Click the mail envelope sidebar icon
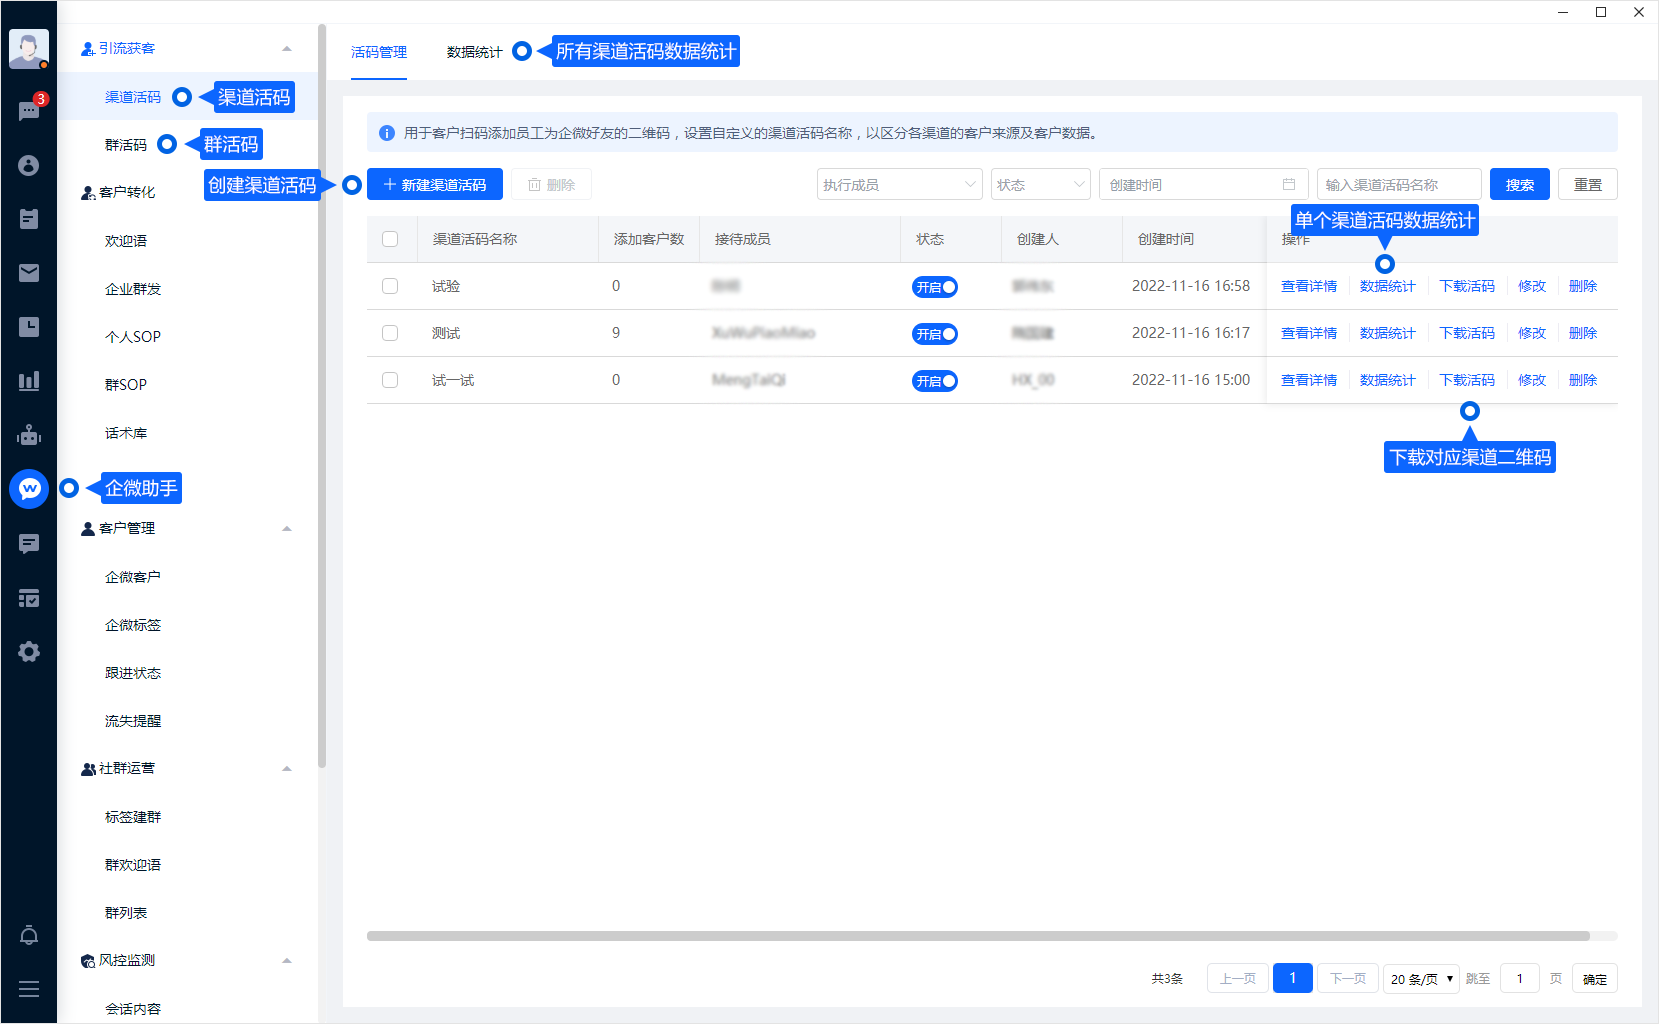 29,273
